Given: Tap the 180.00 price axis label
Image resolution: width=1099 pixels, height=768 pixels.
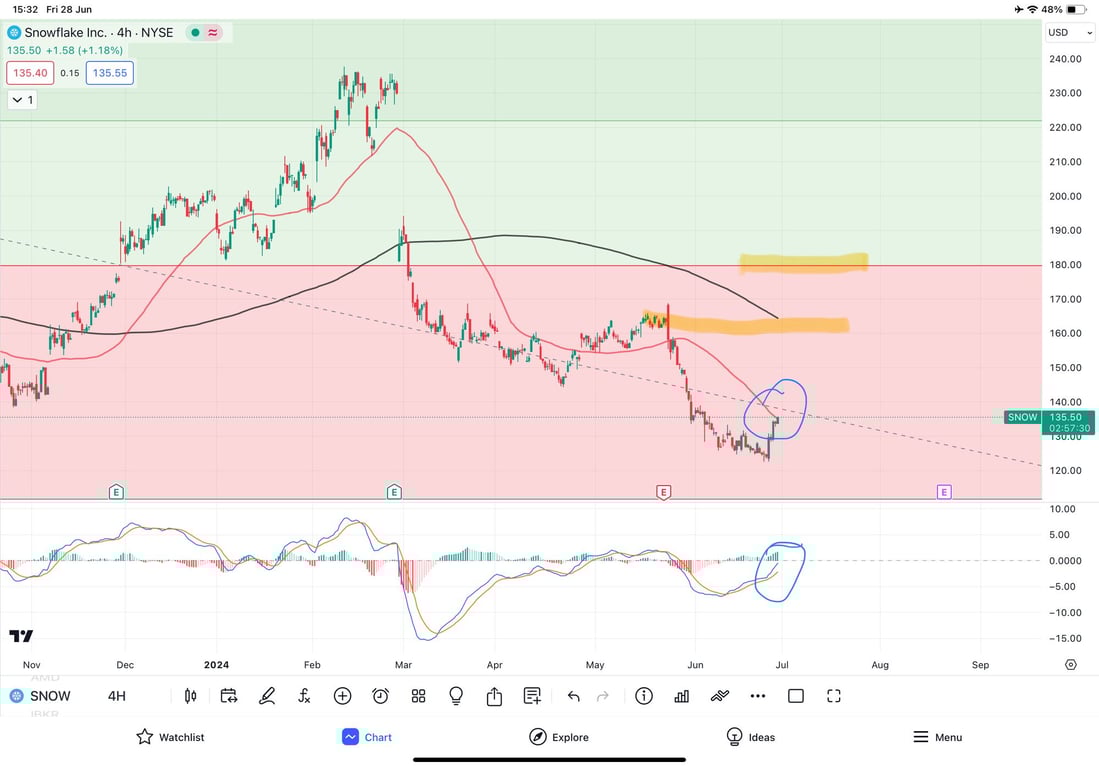Looking at the screenshot, I should 1065,265.
